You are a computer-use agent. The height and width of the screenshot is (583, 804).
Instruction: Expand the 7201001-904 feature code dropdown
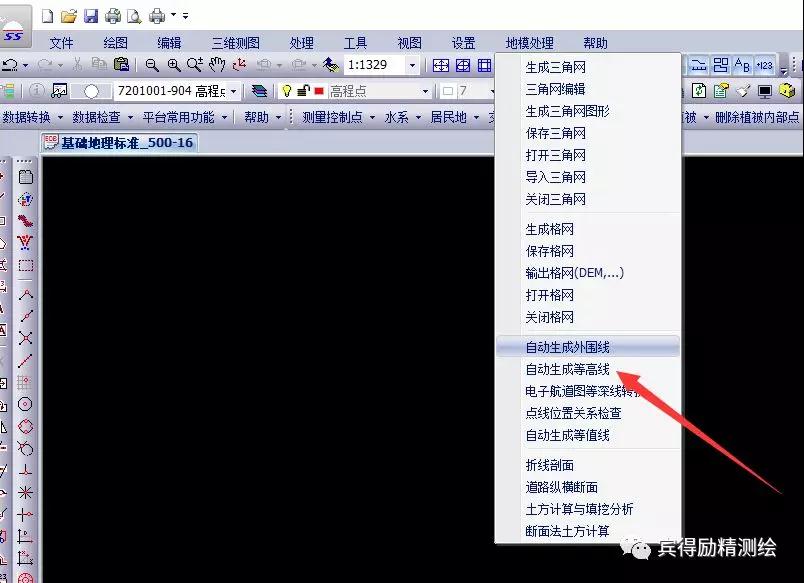pyautogui.click(x=234, y=91)
